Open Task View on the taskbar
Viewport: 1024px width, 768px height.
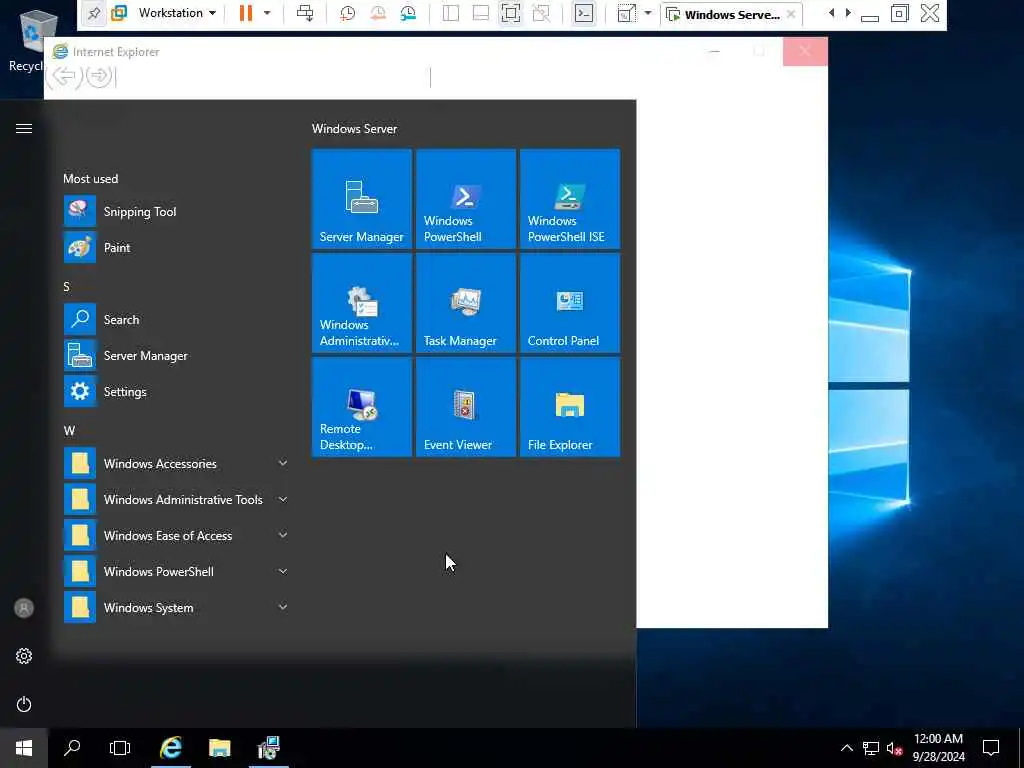(x=120, y=748)
